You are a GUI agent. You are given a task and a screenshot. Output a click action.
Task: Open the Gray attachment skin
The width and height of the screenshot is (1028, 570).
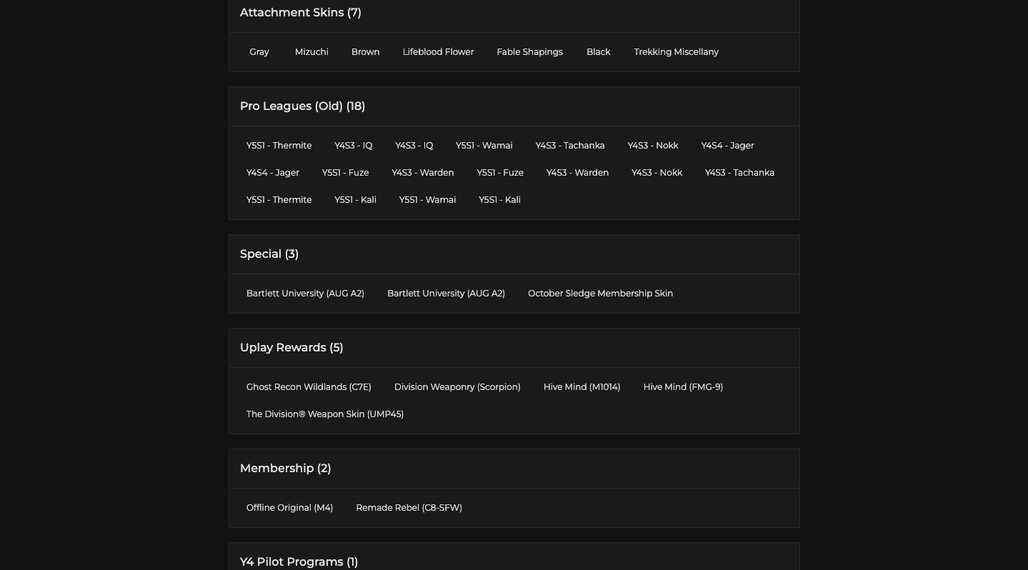259,52
